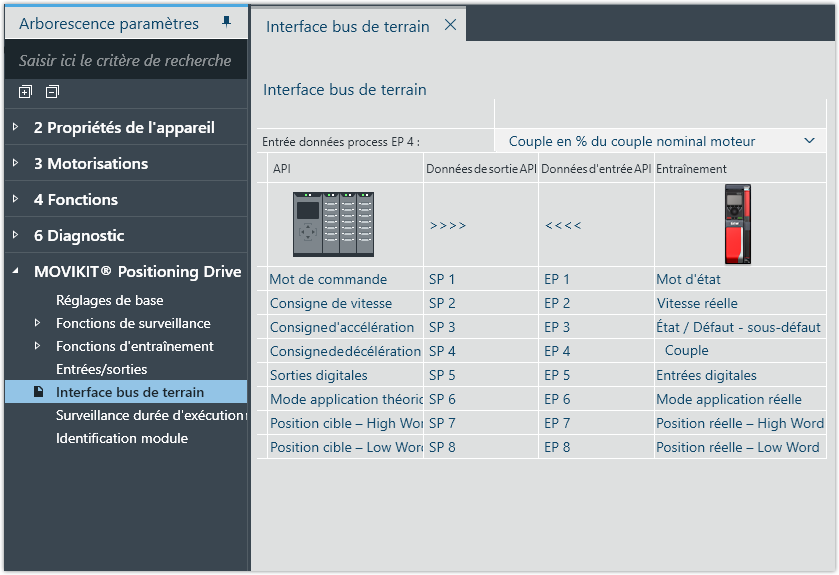Select the Couple entry for EP 4
Image resolution: width=839 pixels, height=575 pixels.
[x=686, y=351]
